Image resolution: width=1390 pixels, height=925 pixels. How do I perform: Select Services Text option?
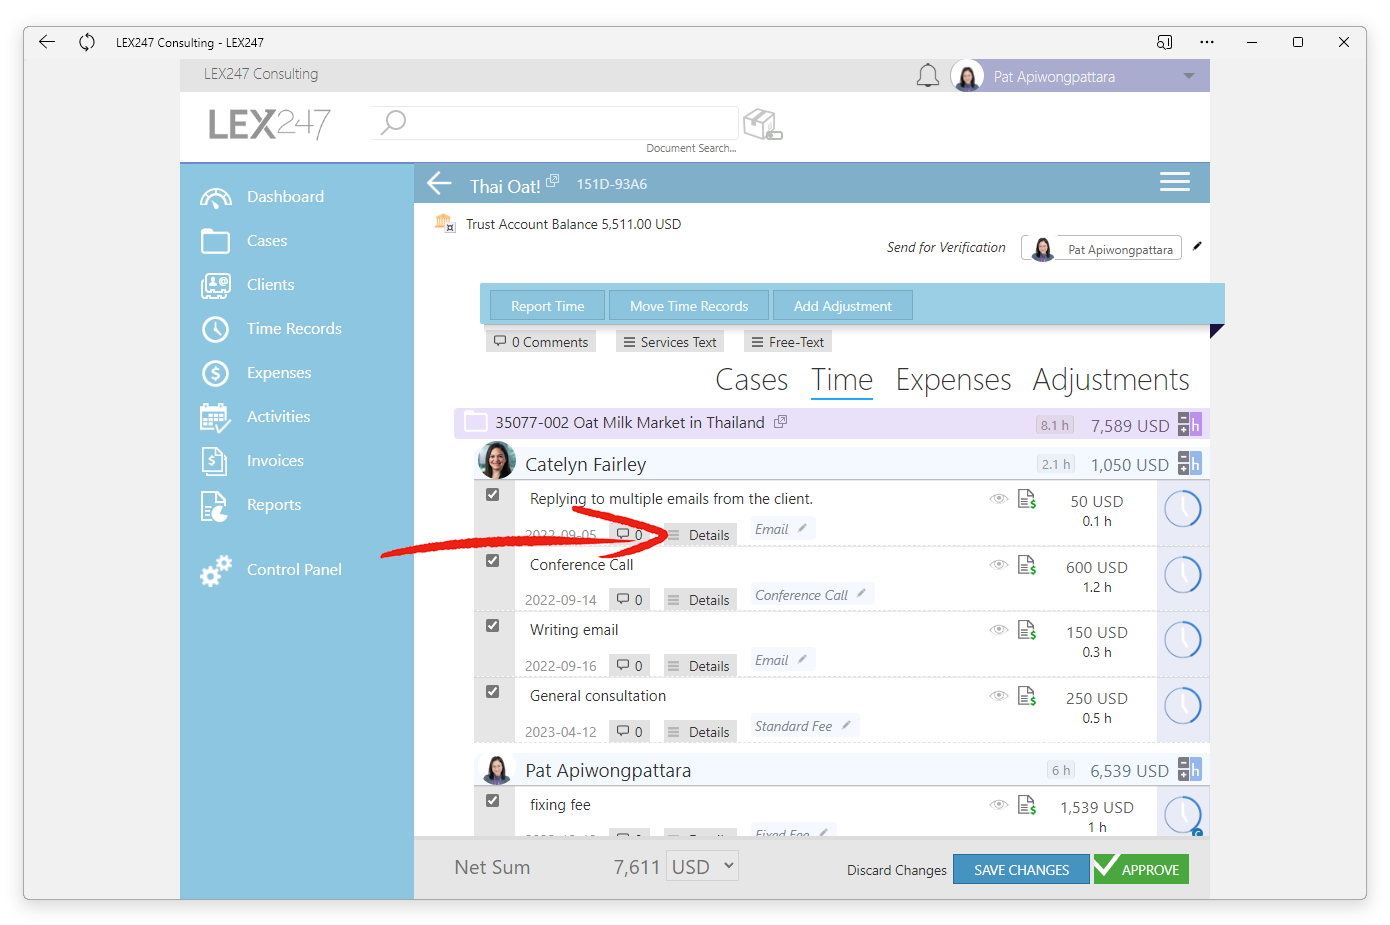pyautogui.click(x=670, y=342)
